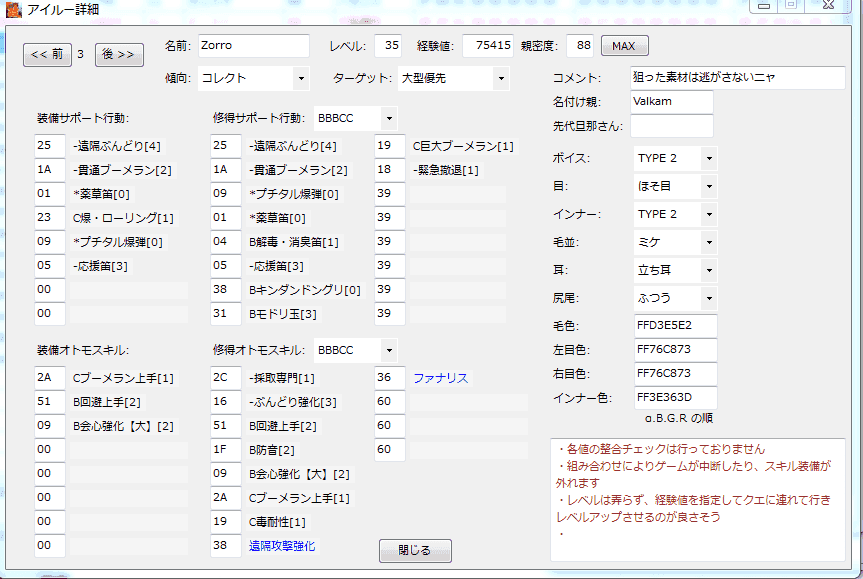Click equipped skill code 2A for Cブーメラン上手
This screenshot has height=579, width=863.
(50, 378)
